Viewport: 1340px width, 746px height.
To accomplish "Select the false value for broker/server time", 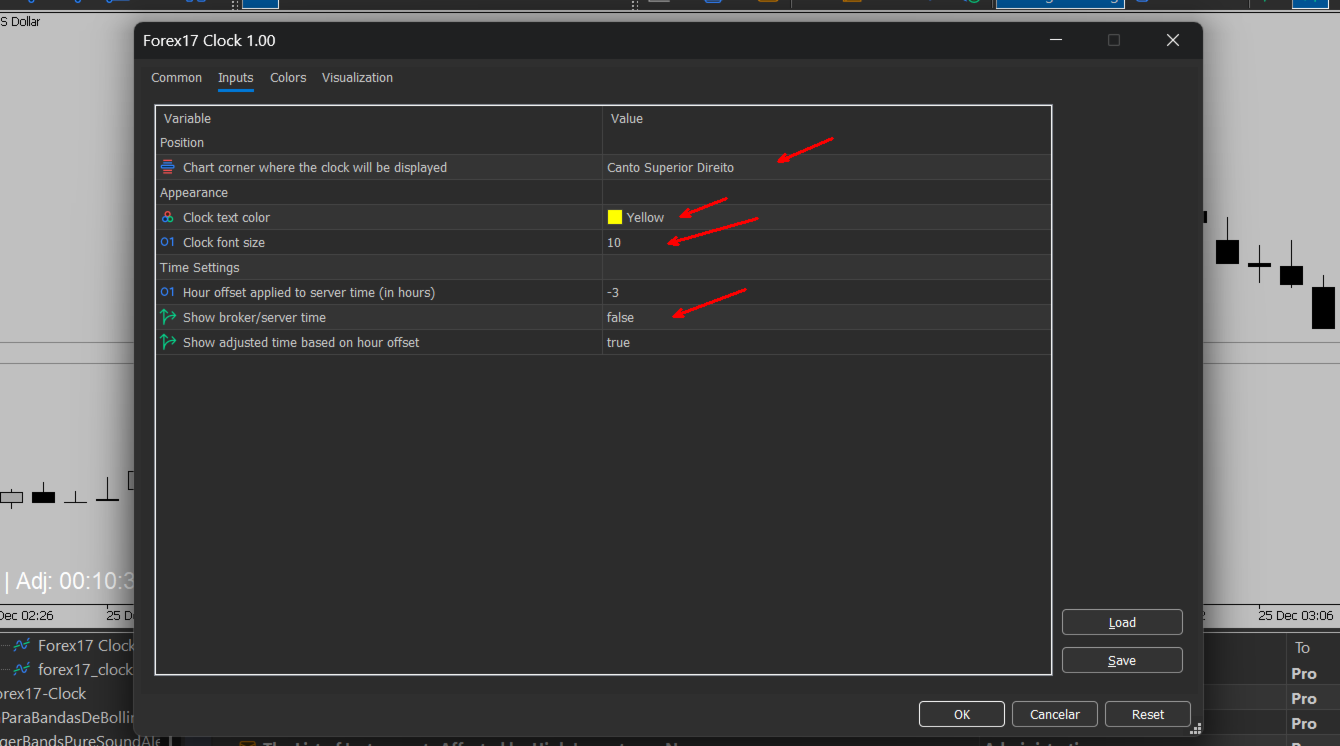I will 620,317.
